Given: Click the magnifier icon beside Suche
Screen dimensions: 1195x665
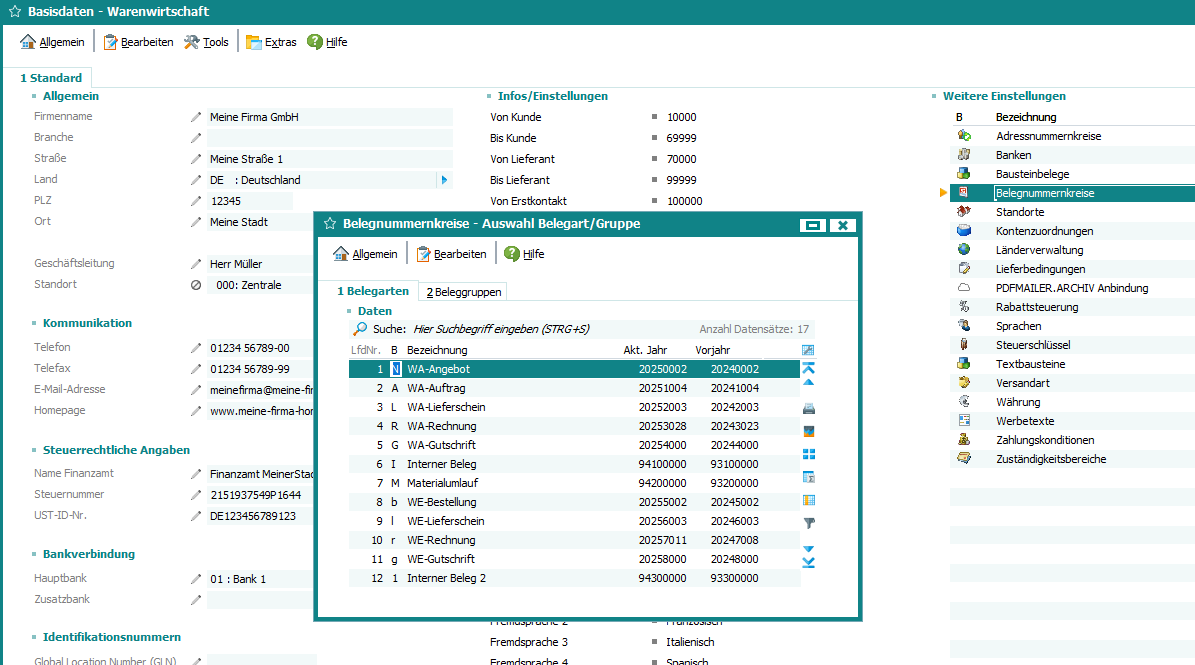Looking at the screenshot, I should pos(360,328).
